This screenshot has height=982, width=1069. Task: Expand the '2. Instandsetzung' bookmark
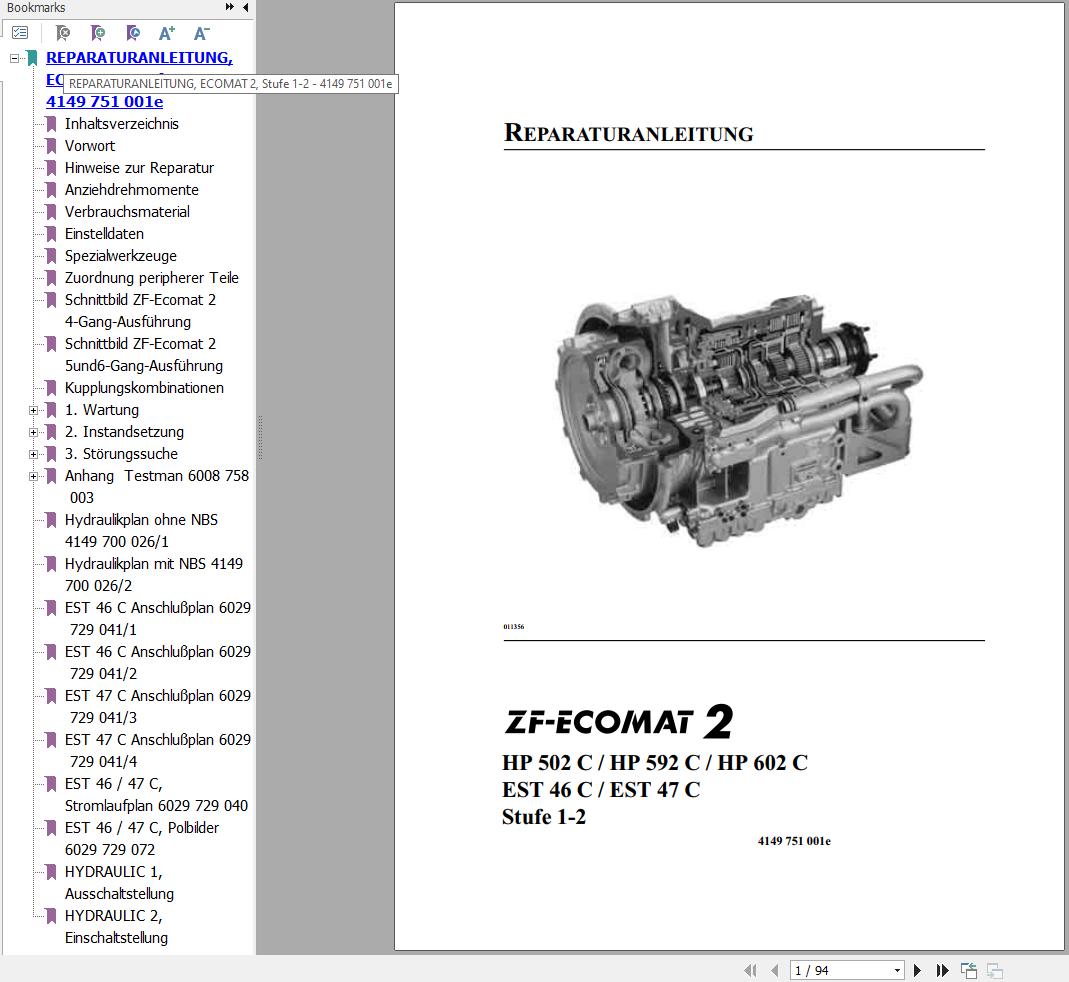[35, 432]
